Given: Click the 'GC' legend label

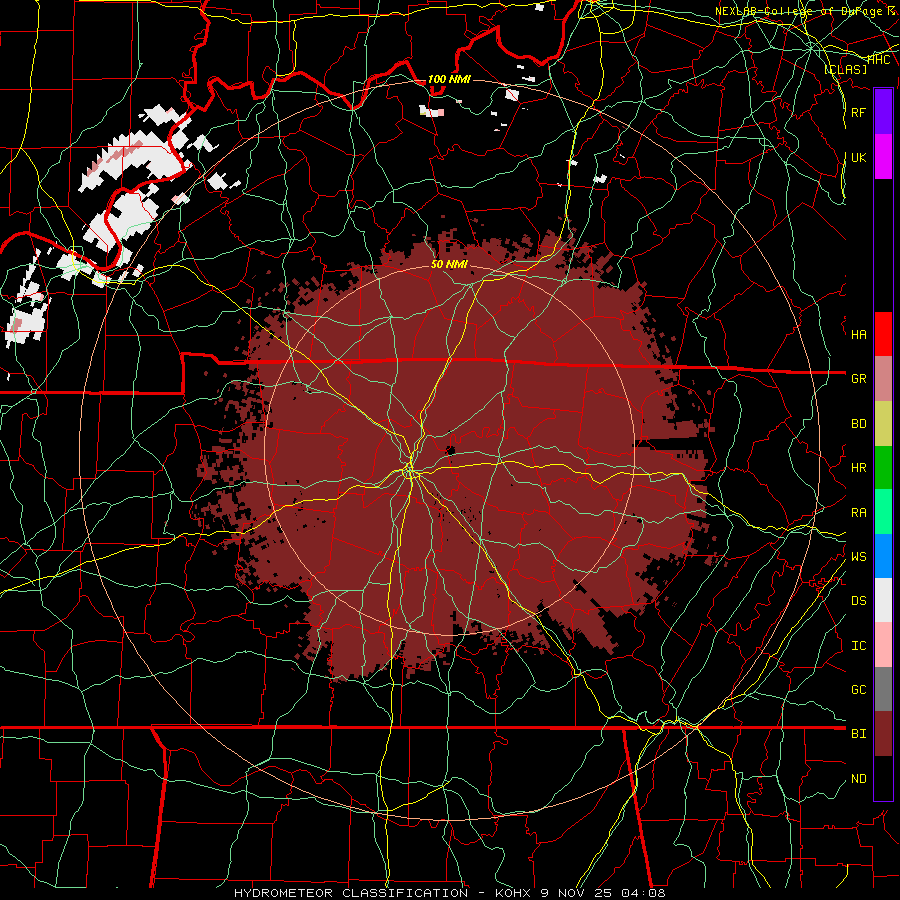Looking at the screenshot, I should click(x=858, y=689).
